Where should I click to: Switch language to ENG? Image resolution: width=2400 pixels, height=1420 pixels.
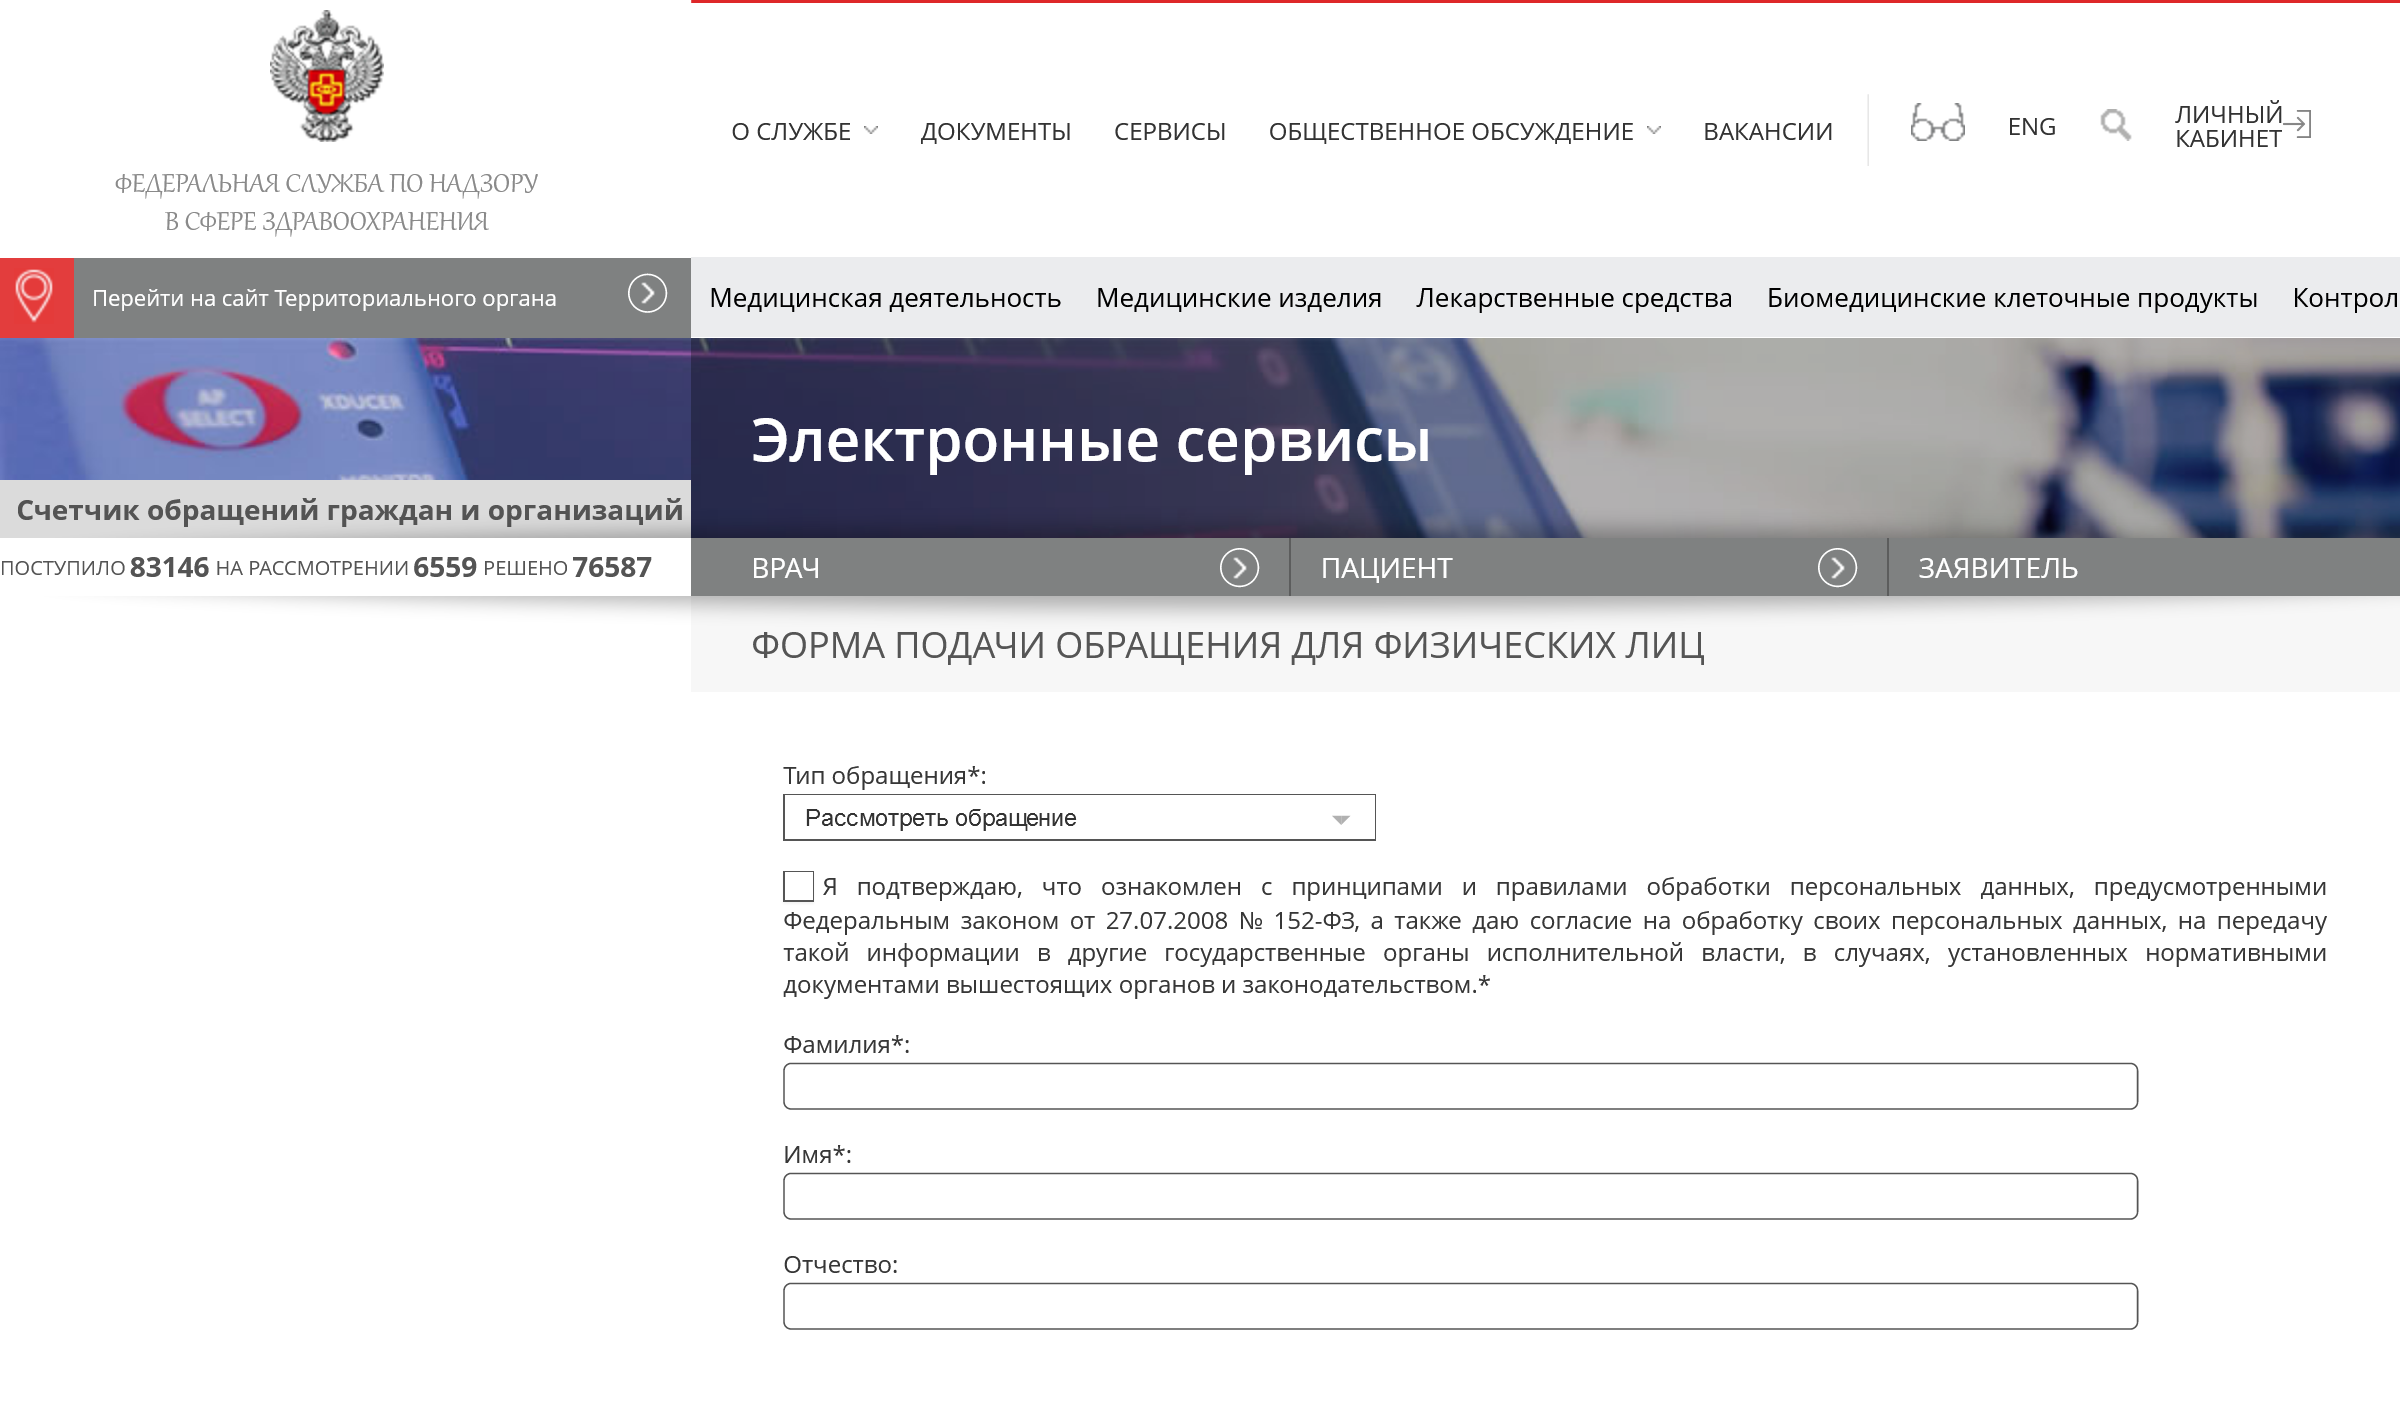[x=2032, y=127]
